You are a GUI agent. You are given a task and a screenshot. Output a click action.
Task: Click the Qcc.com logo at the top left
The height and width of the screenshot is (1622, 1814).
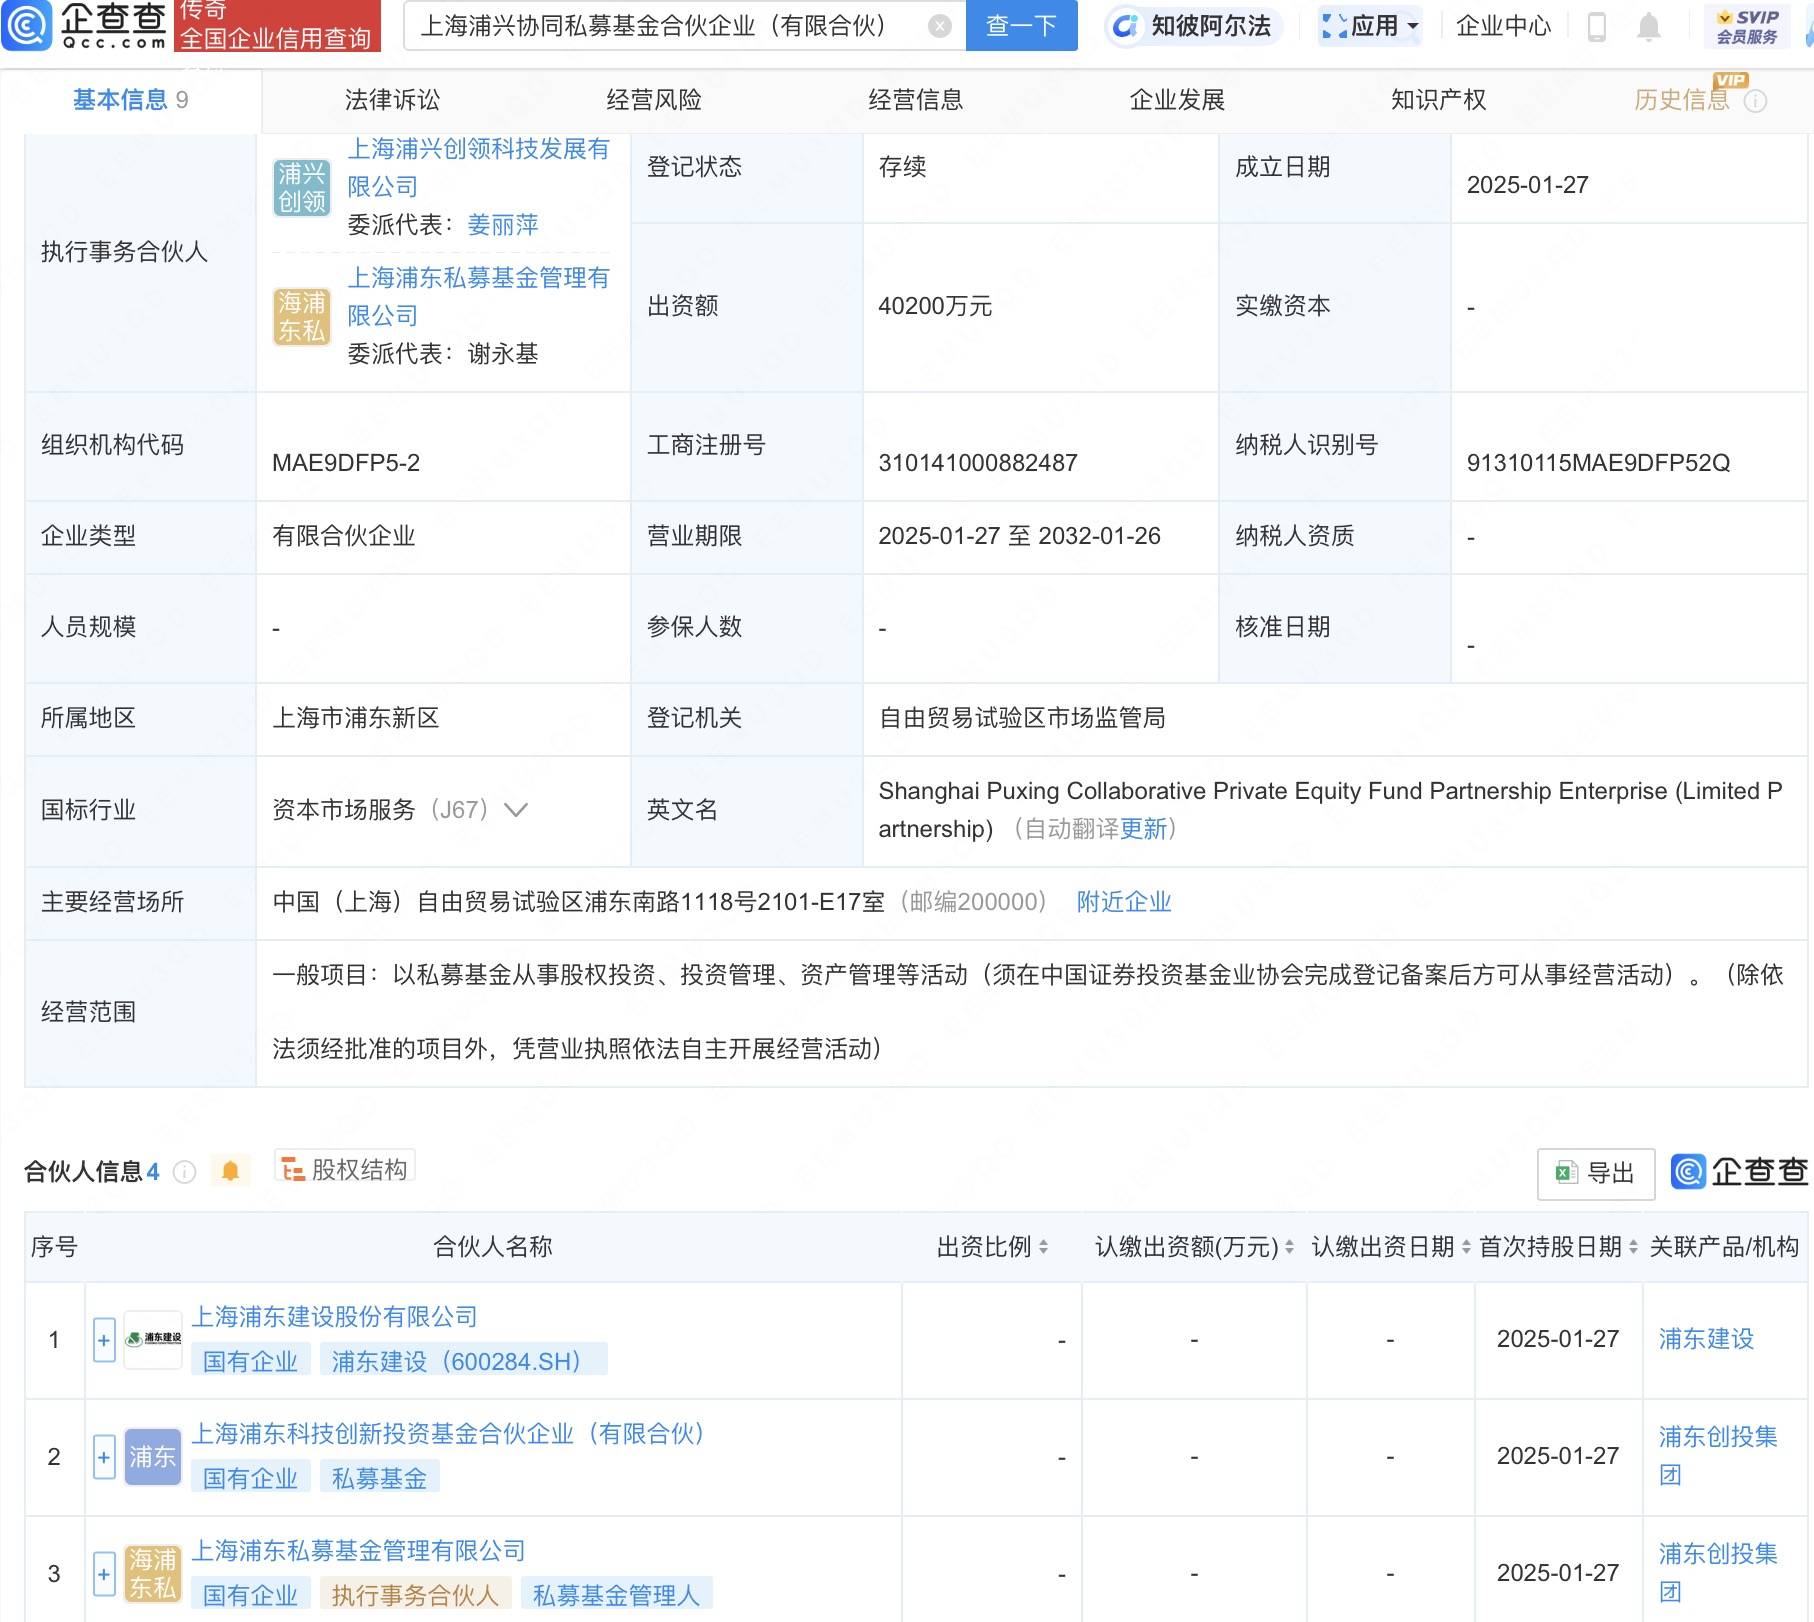85,26
